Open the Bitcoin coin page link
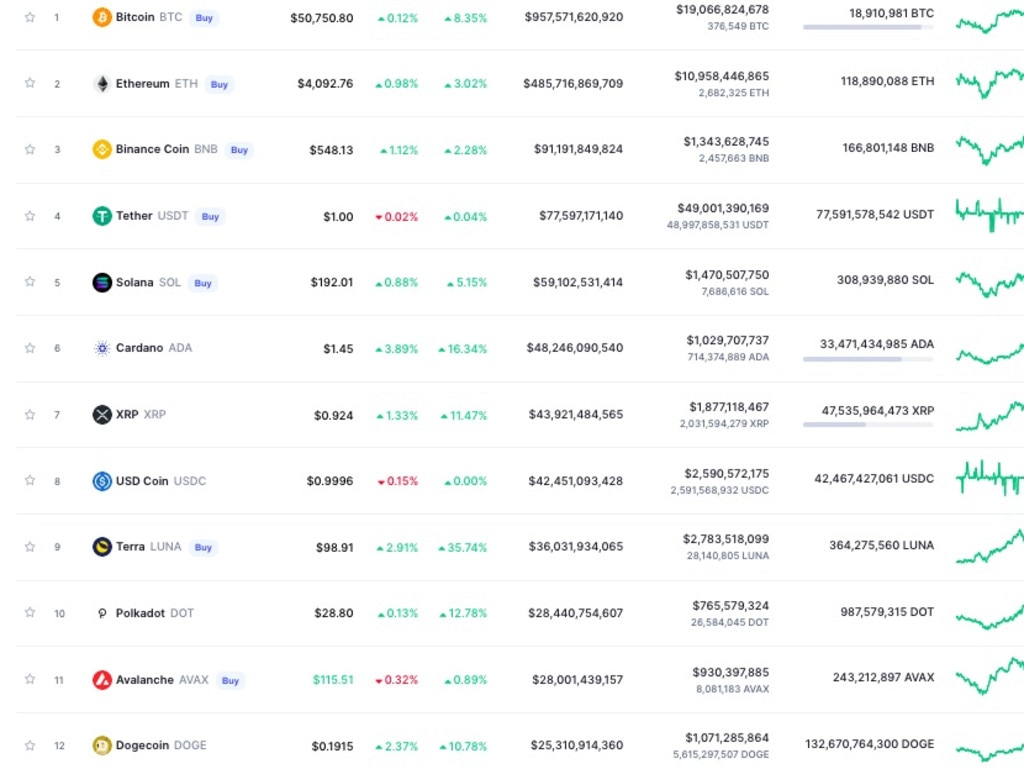1024x769 pixels. coord(149,17)
